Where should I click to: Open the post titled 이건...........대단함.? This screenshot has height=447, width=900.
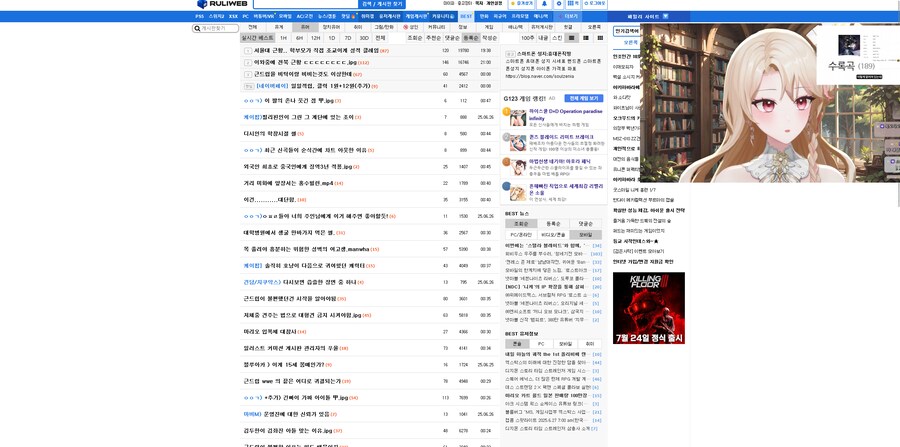[x=272, y=200]
